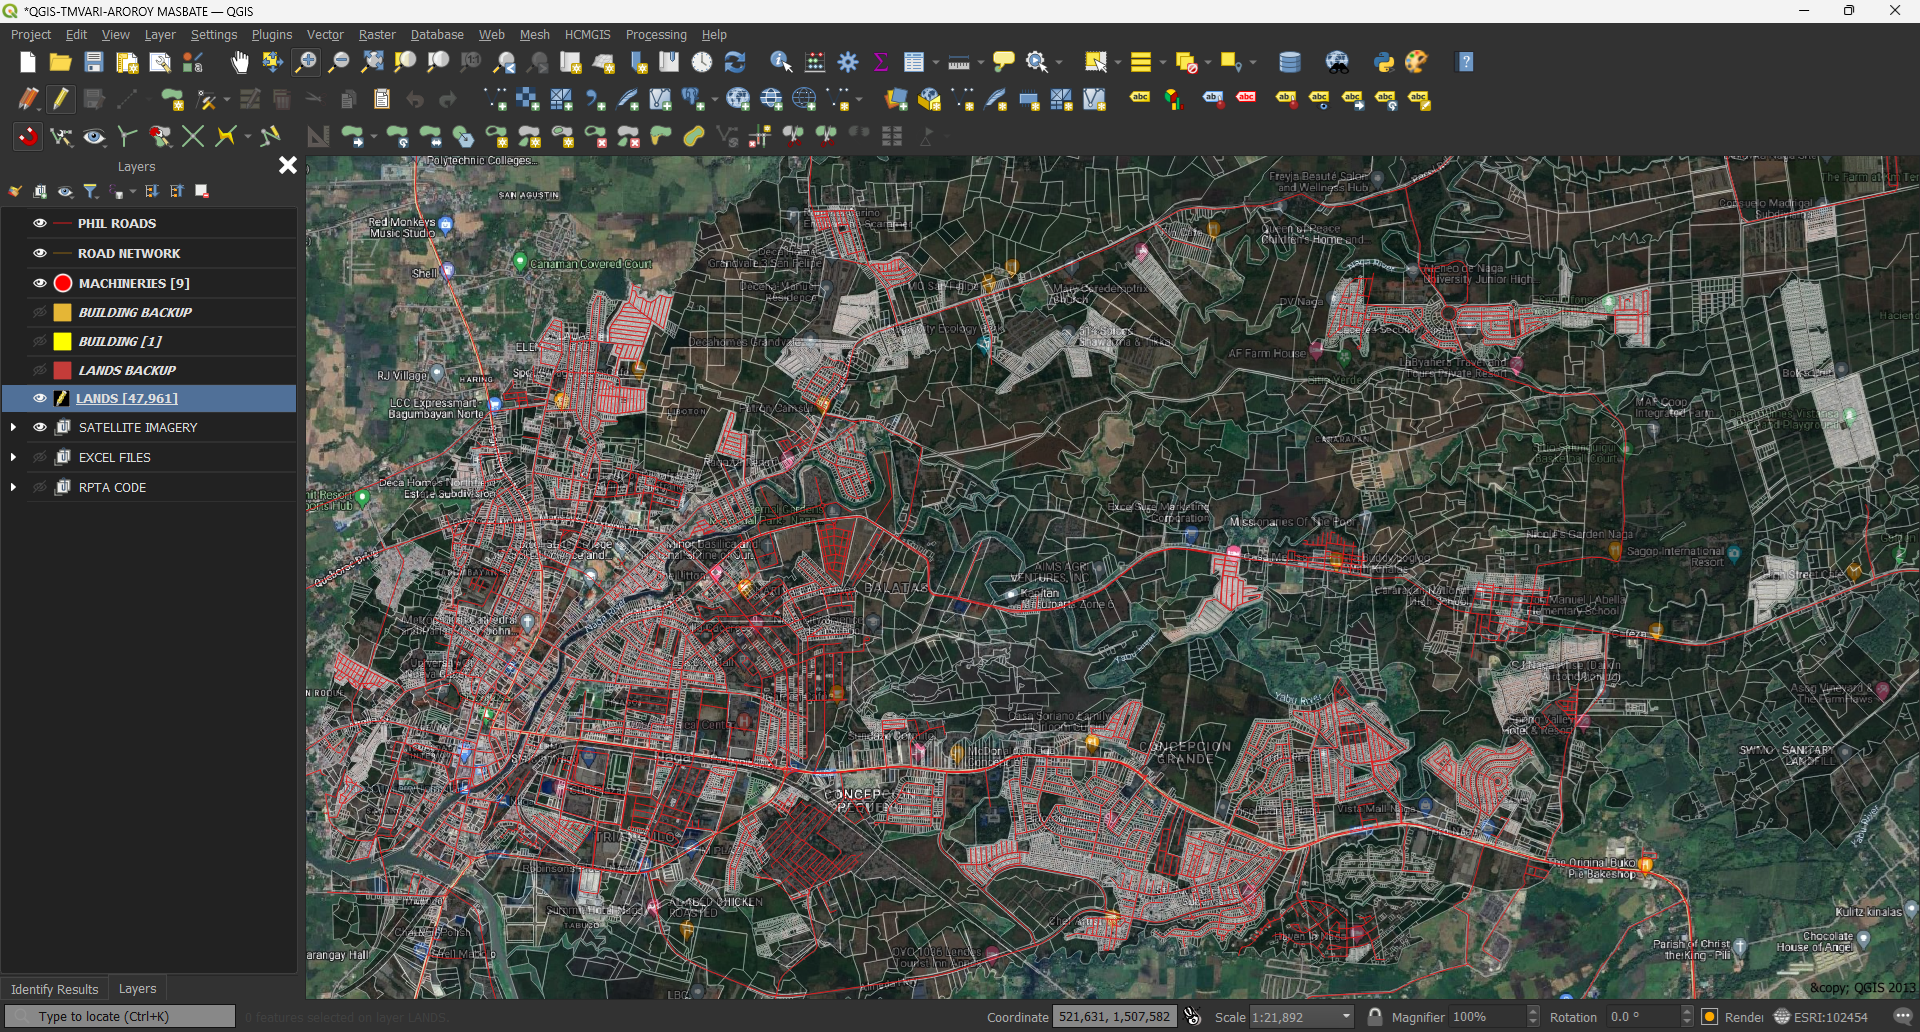Click Collapse All icon in Layers panel
Screen dimensions: 1920x1032
[x=177, y=191]
